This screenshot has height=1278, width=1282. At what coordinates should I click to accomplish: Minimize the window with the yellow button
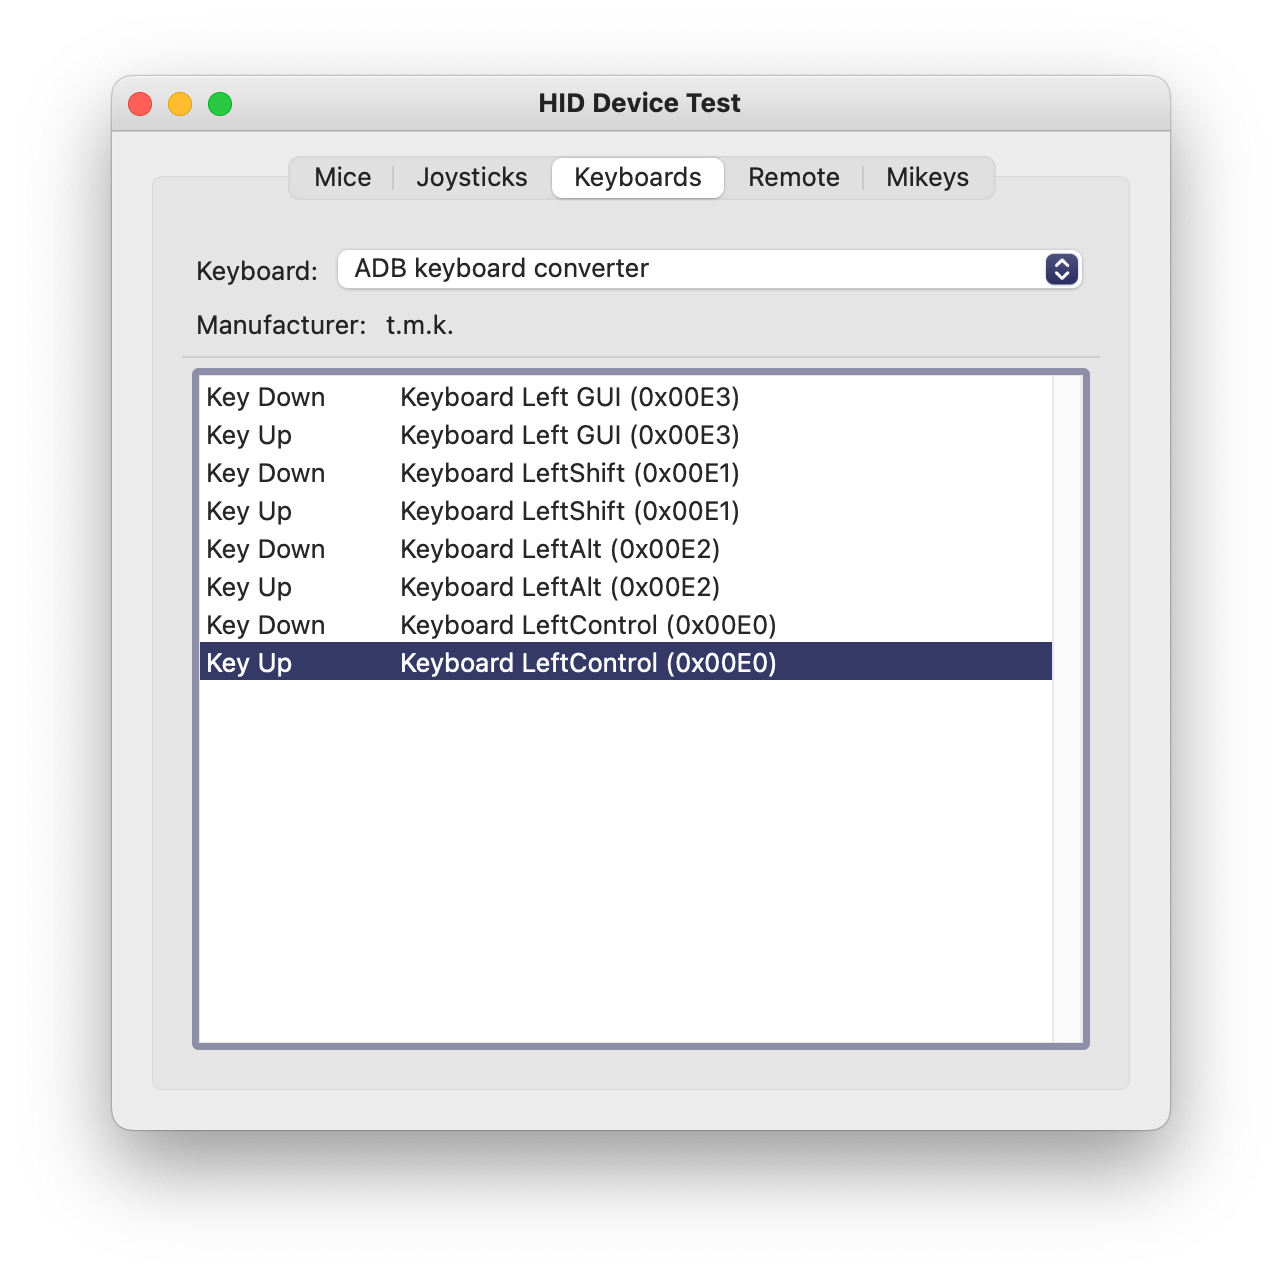coord(180,104)
